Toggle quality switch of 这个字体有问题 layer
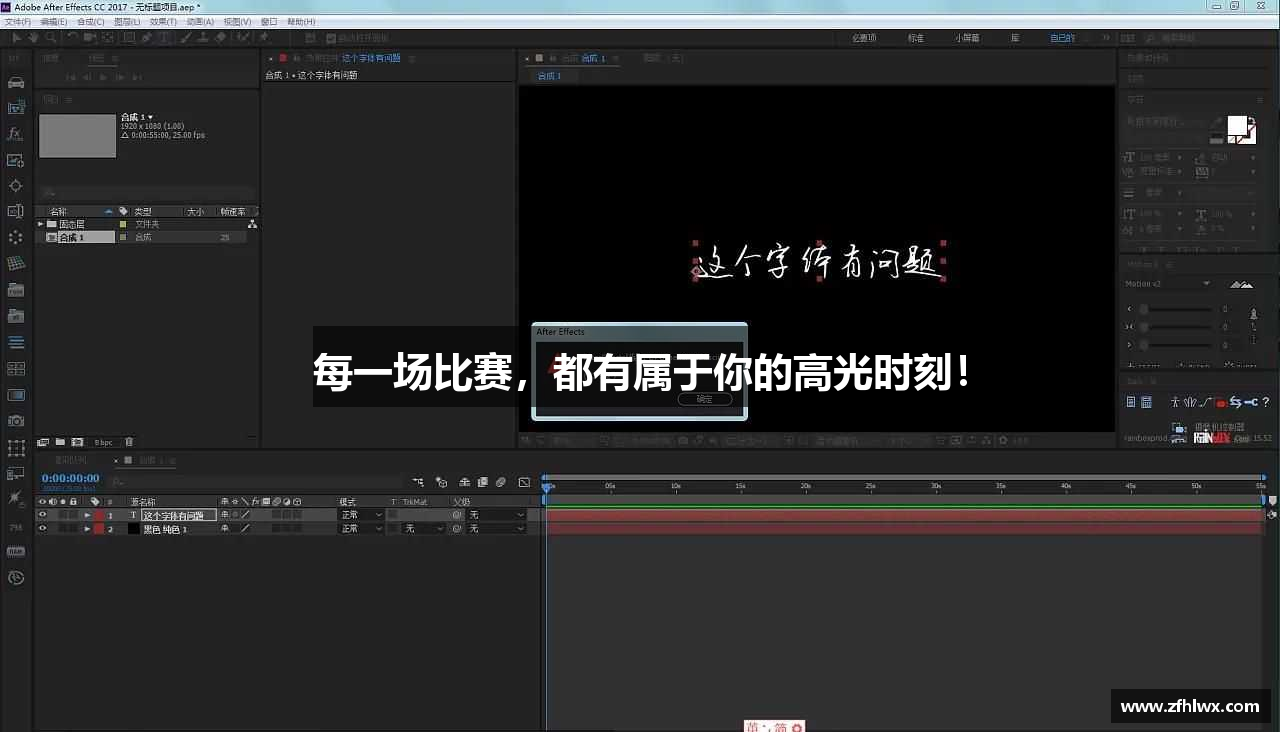 245,515
